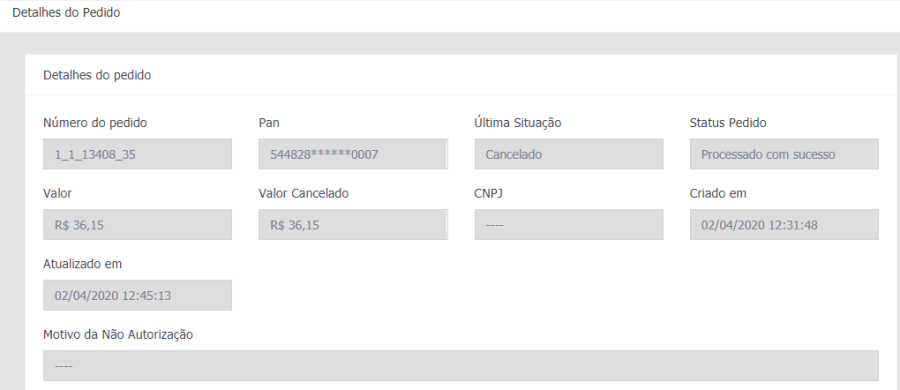This screenshot has height=390, width=900.
Task: Click the Status Pedido label
Action: pyautogui.click(x=728, y=123)
